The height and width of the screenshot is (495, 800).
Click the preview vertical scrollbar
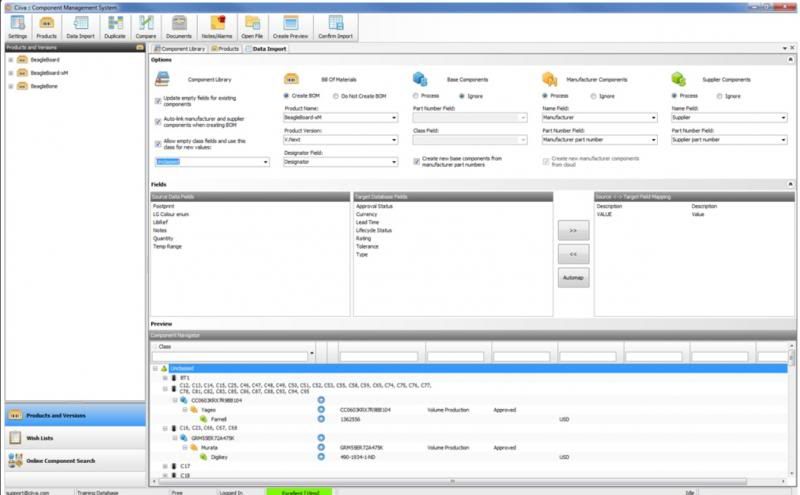click(x=791, y=356)
